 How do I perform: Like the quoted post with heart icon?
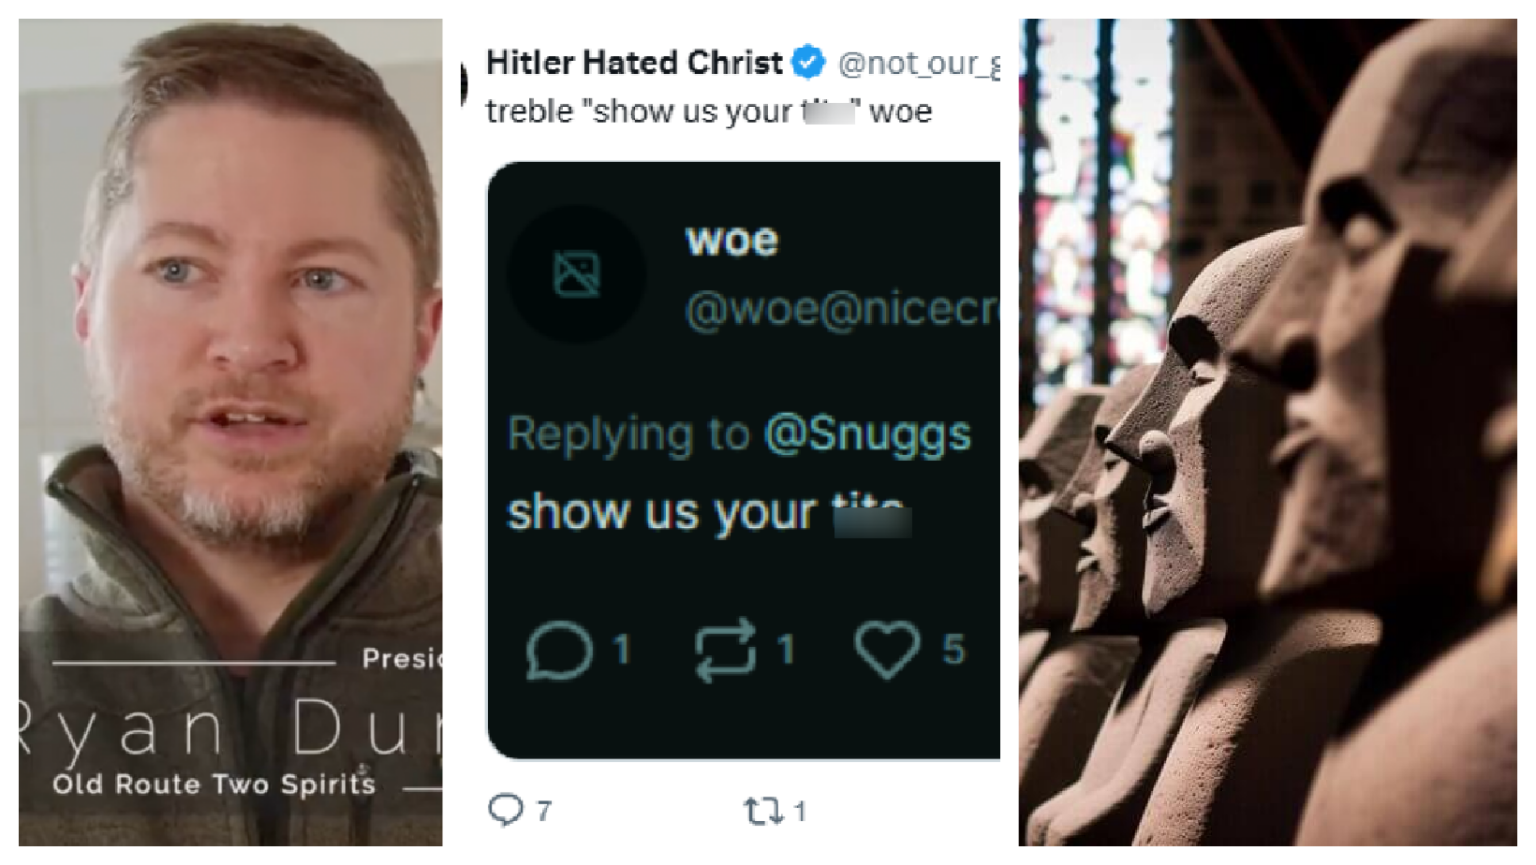(x=887, y=649)
